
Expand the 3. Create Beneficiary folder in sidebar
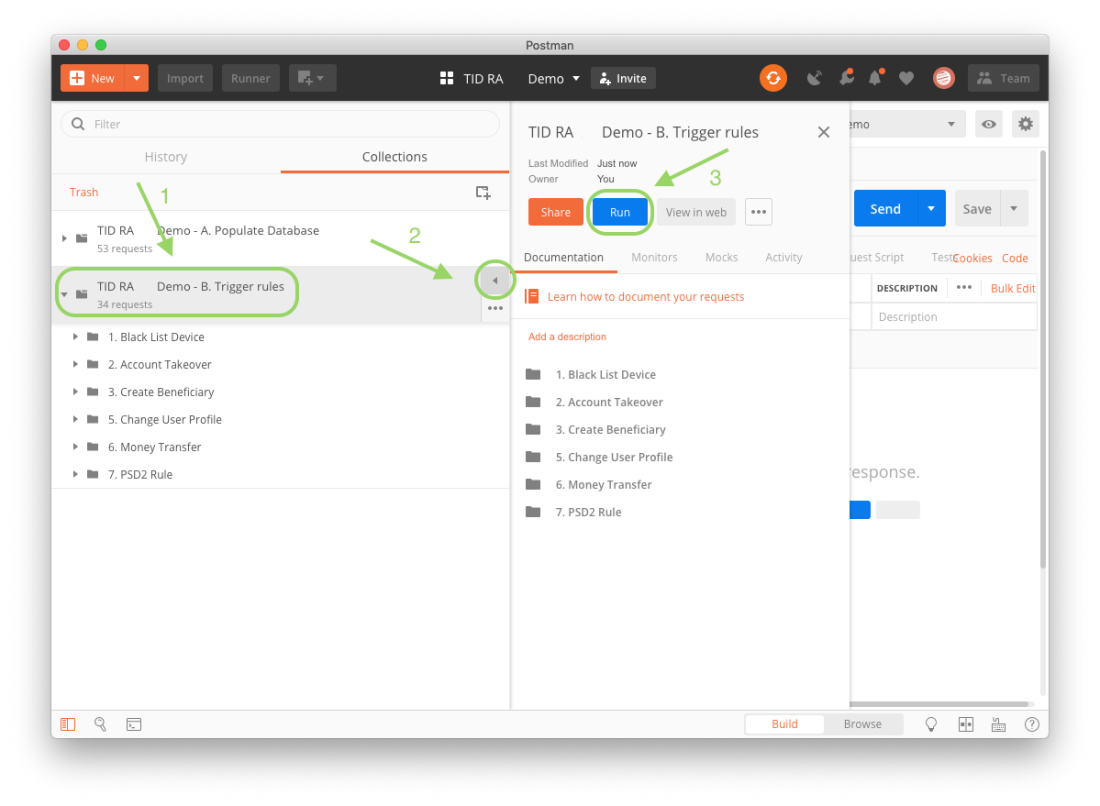75,391
